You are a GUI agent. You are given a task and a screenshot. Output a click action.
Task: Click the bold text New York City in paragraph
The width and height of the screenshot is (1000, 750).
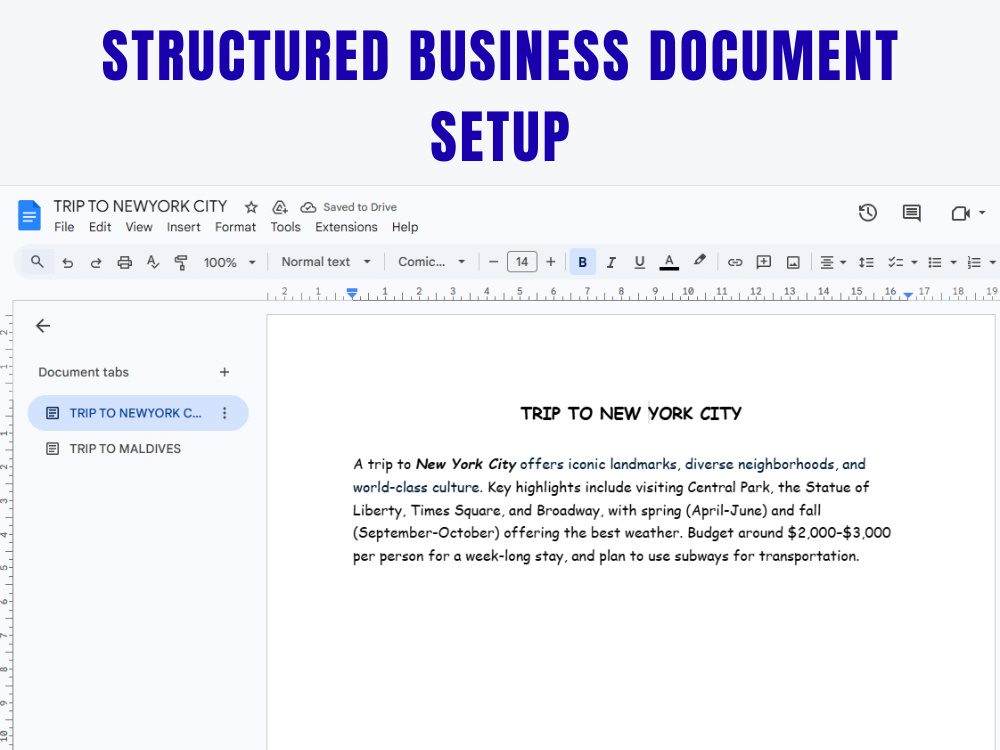(x=466, y=464)
